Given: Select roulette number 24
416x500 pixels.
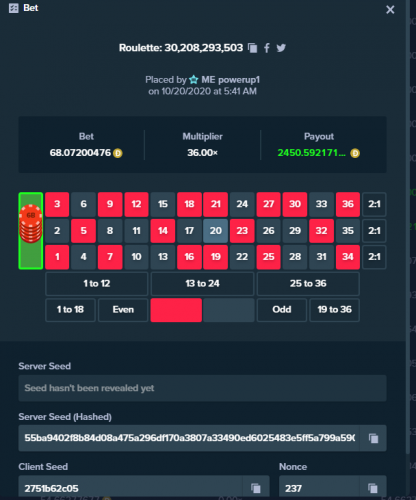Looking at the screenshot, I should tap(242, 204).
